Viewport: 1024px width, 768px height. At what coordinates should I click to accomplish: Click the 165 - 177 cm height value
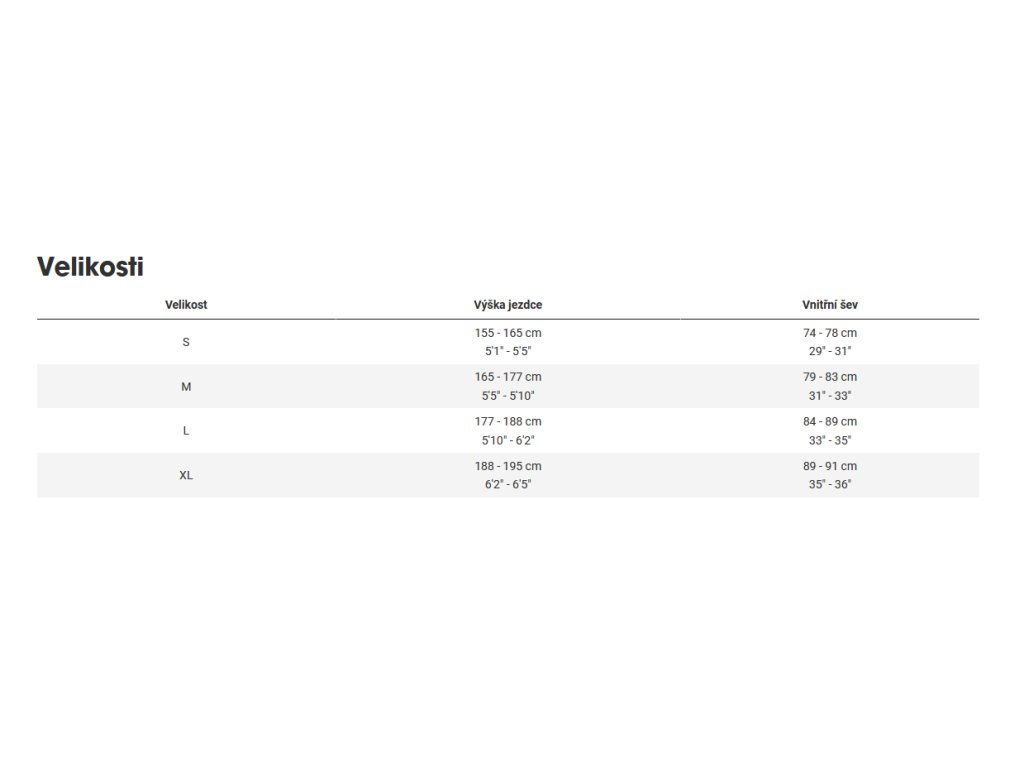508,377
